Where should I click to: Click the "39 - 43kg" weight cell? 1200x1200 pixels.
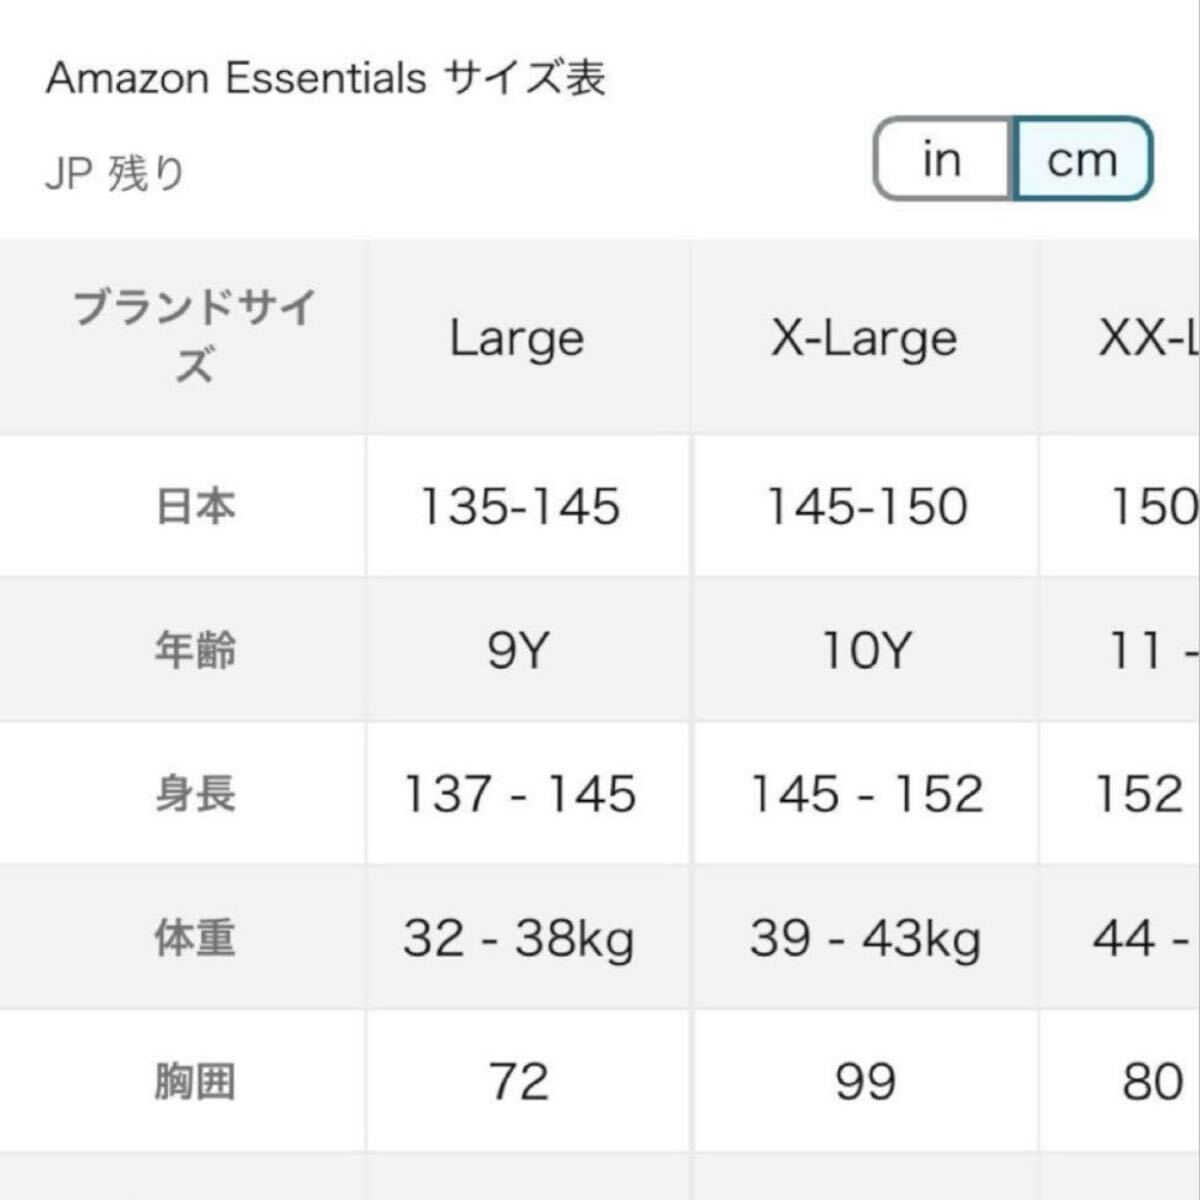(x=866, y=938)
